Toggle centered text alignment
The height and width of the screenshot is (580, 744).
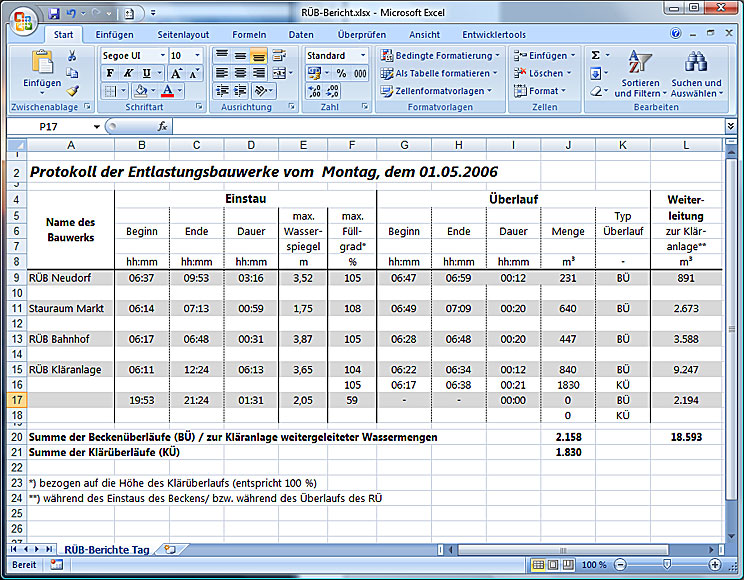pyautogui.click(x=241, y=73)
